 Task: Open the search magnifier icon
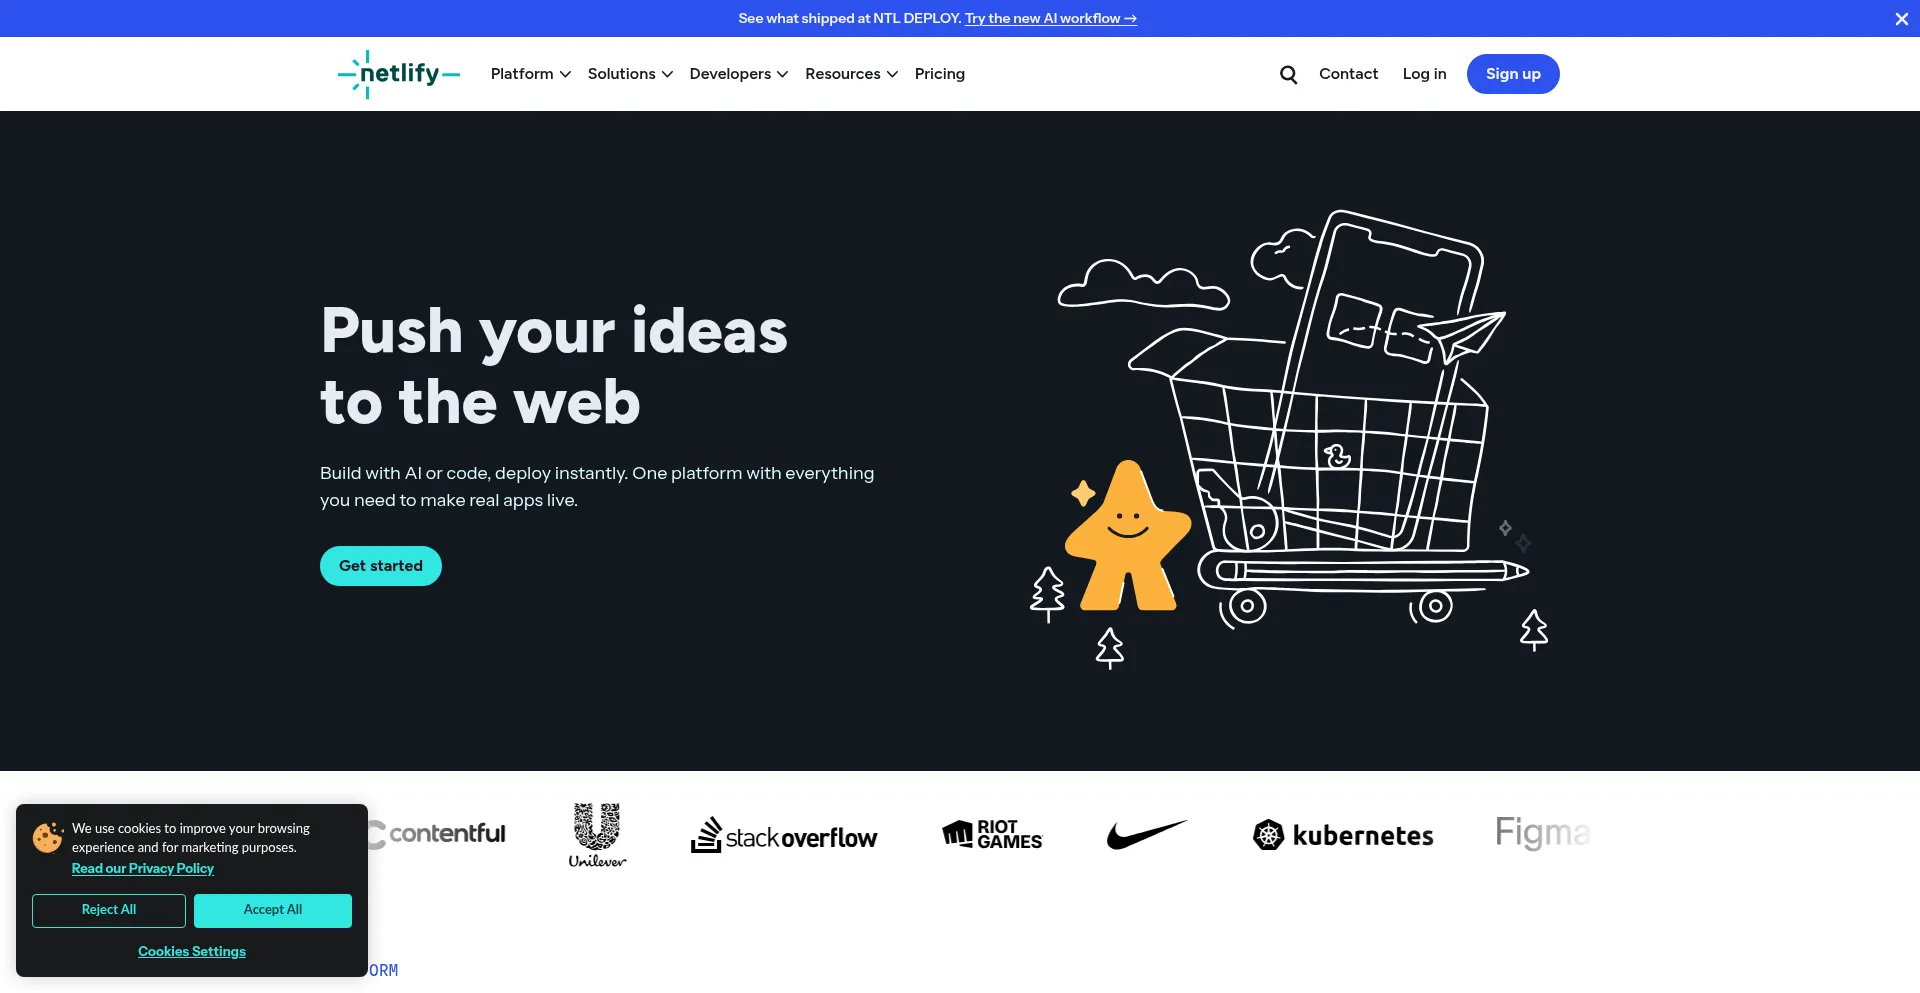point(1288,74)
